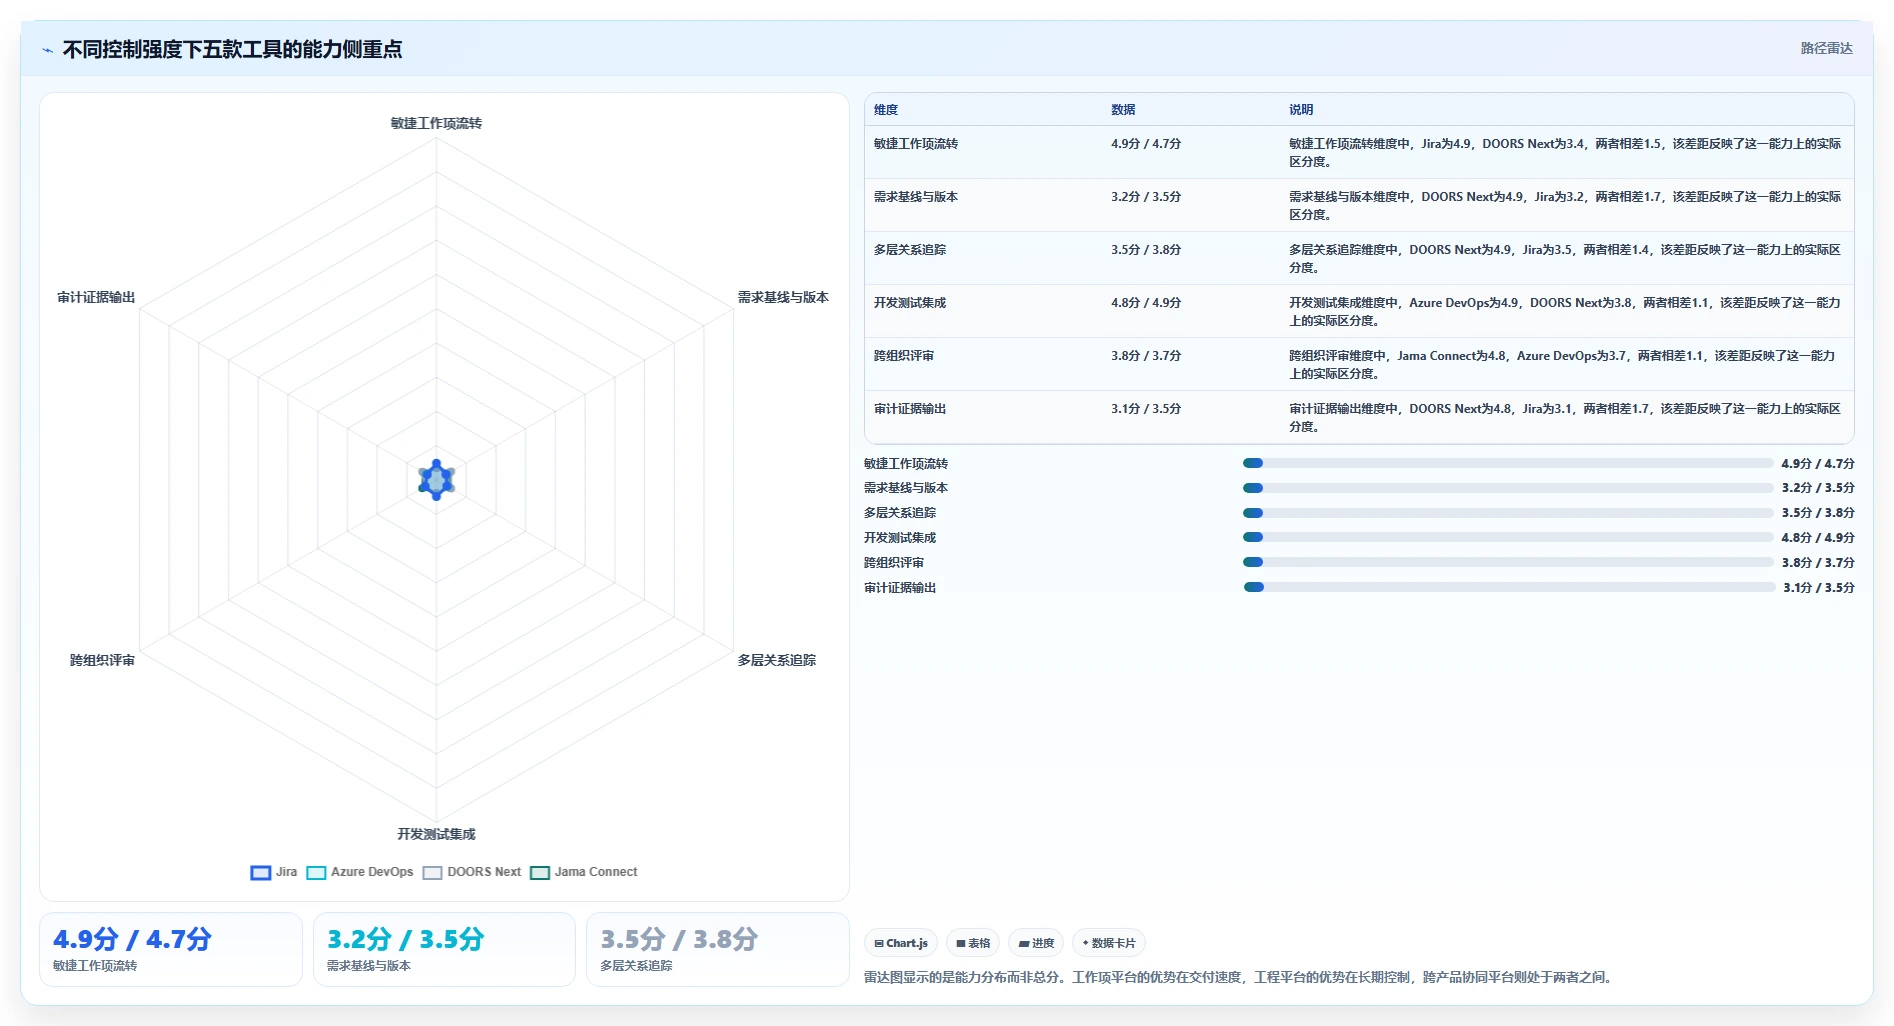
Task: Select table row 敏捷工作项流转
Action: click(x=1359, y=152)
